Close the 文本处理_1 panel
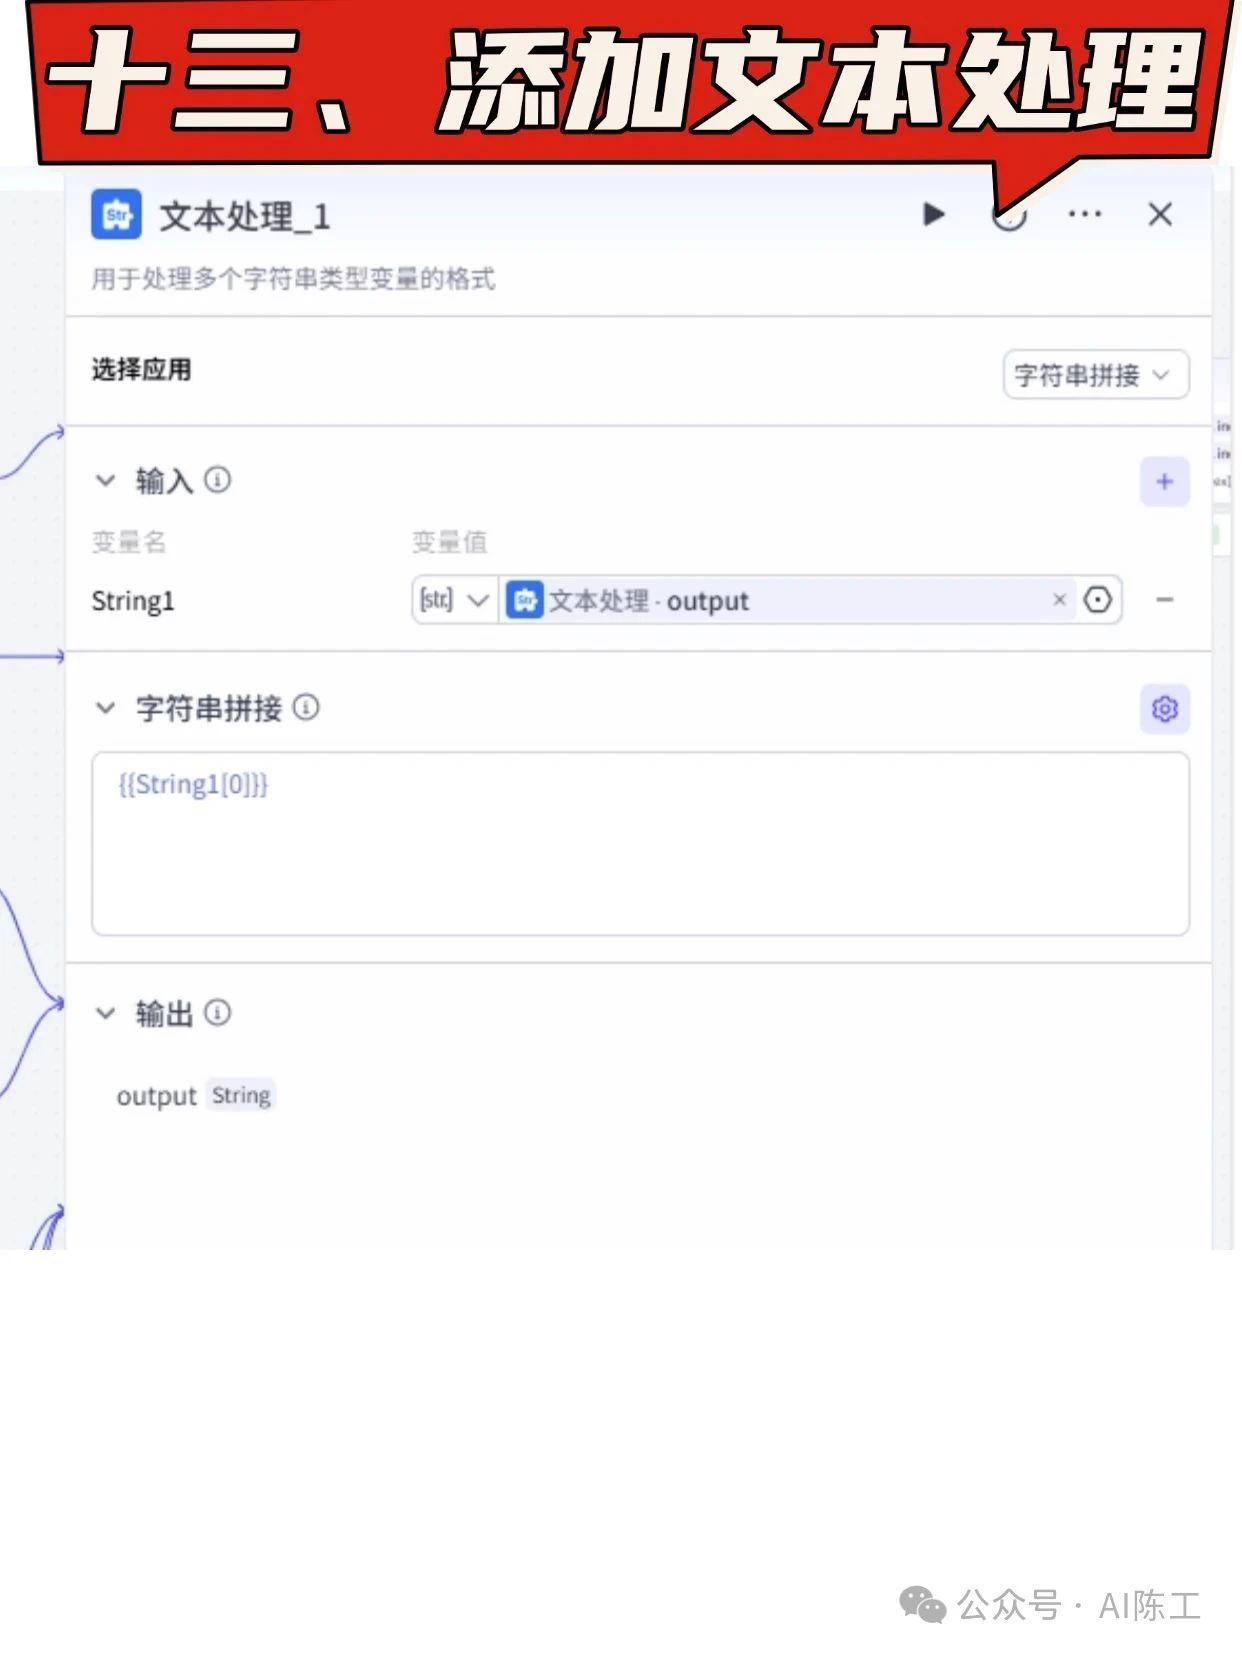The height and width of the screenshot is (1656, 1242). click(x=1160, y=214)
